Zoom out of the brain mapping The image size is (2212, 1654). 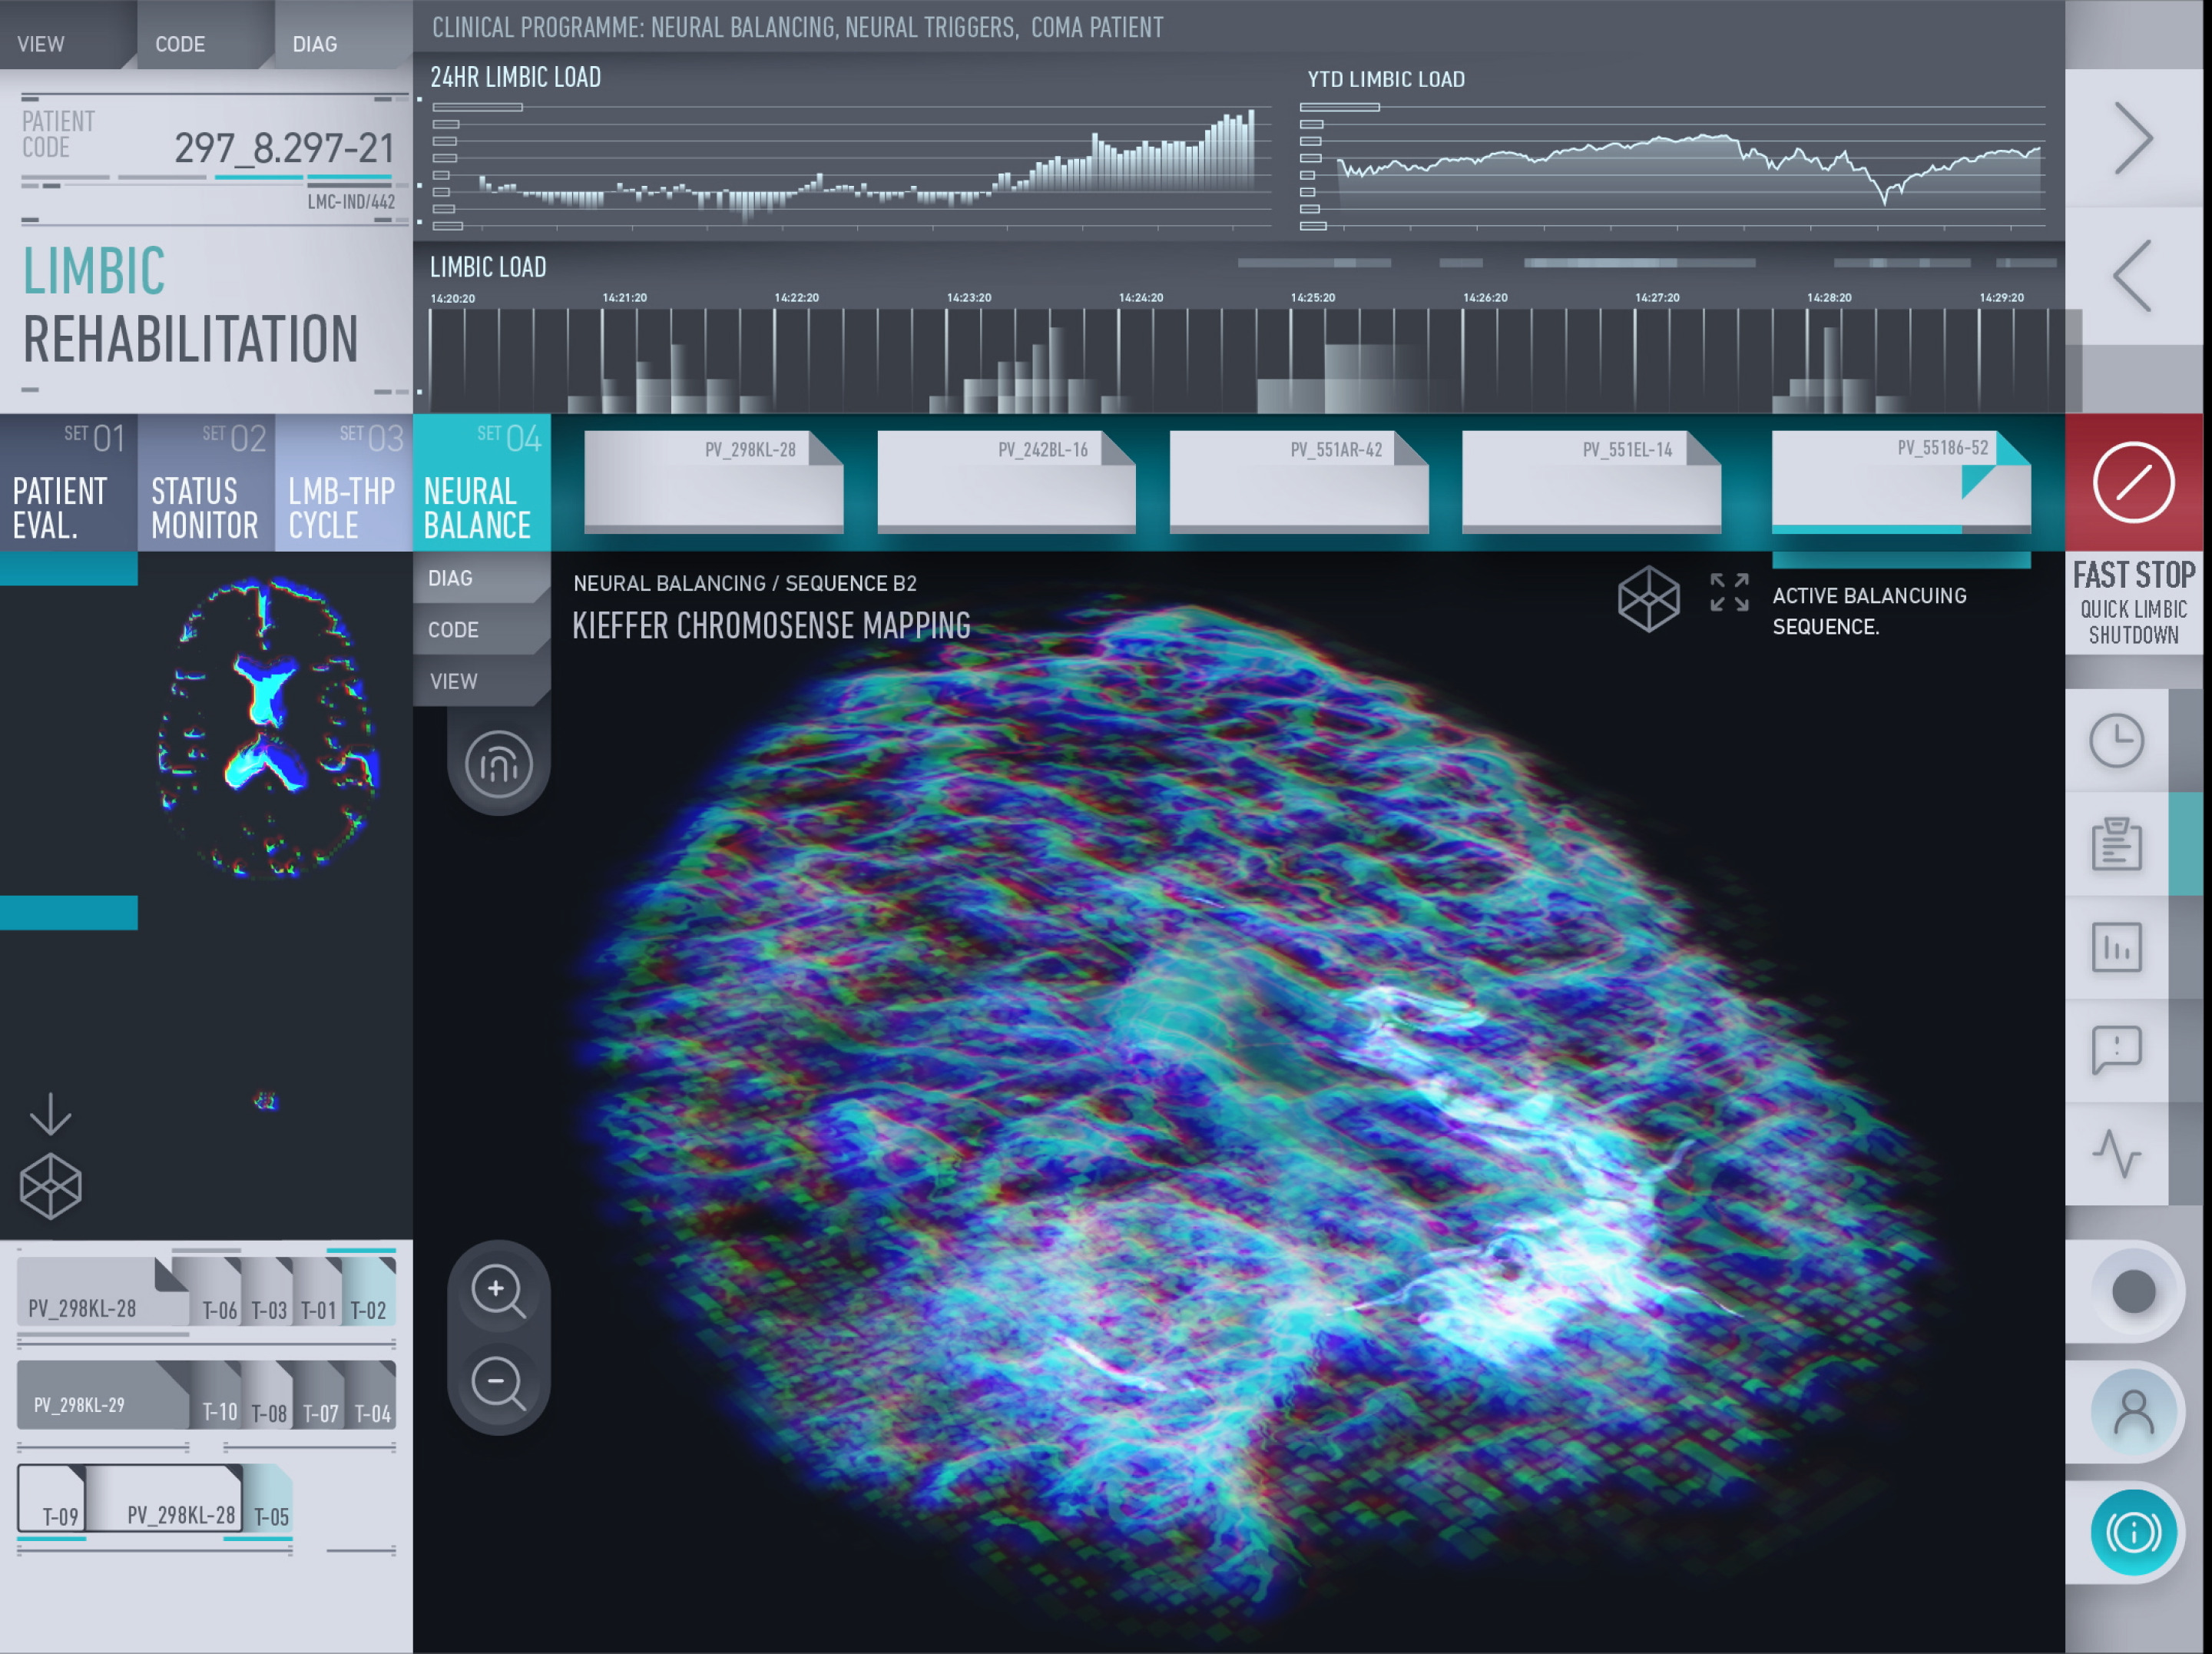pyautogui.click(x=498, y=1384)
